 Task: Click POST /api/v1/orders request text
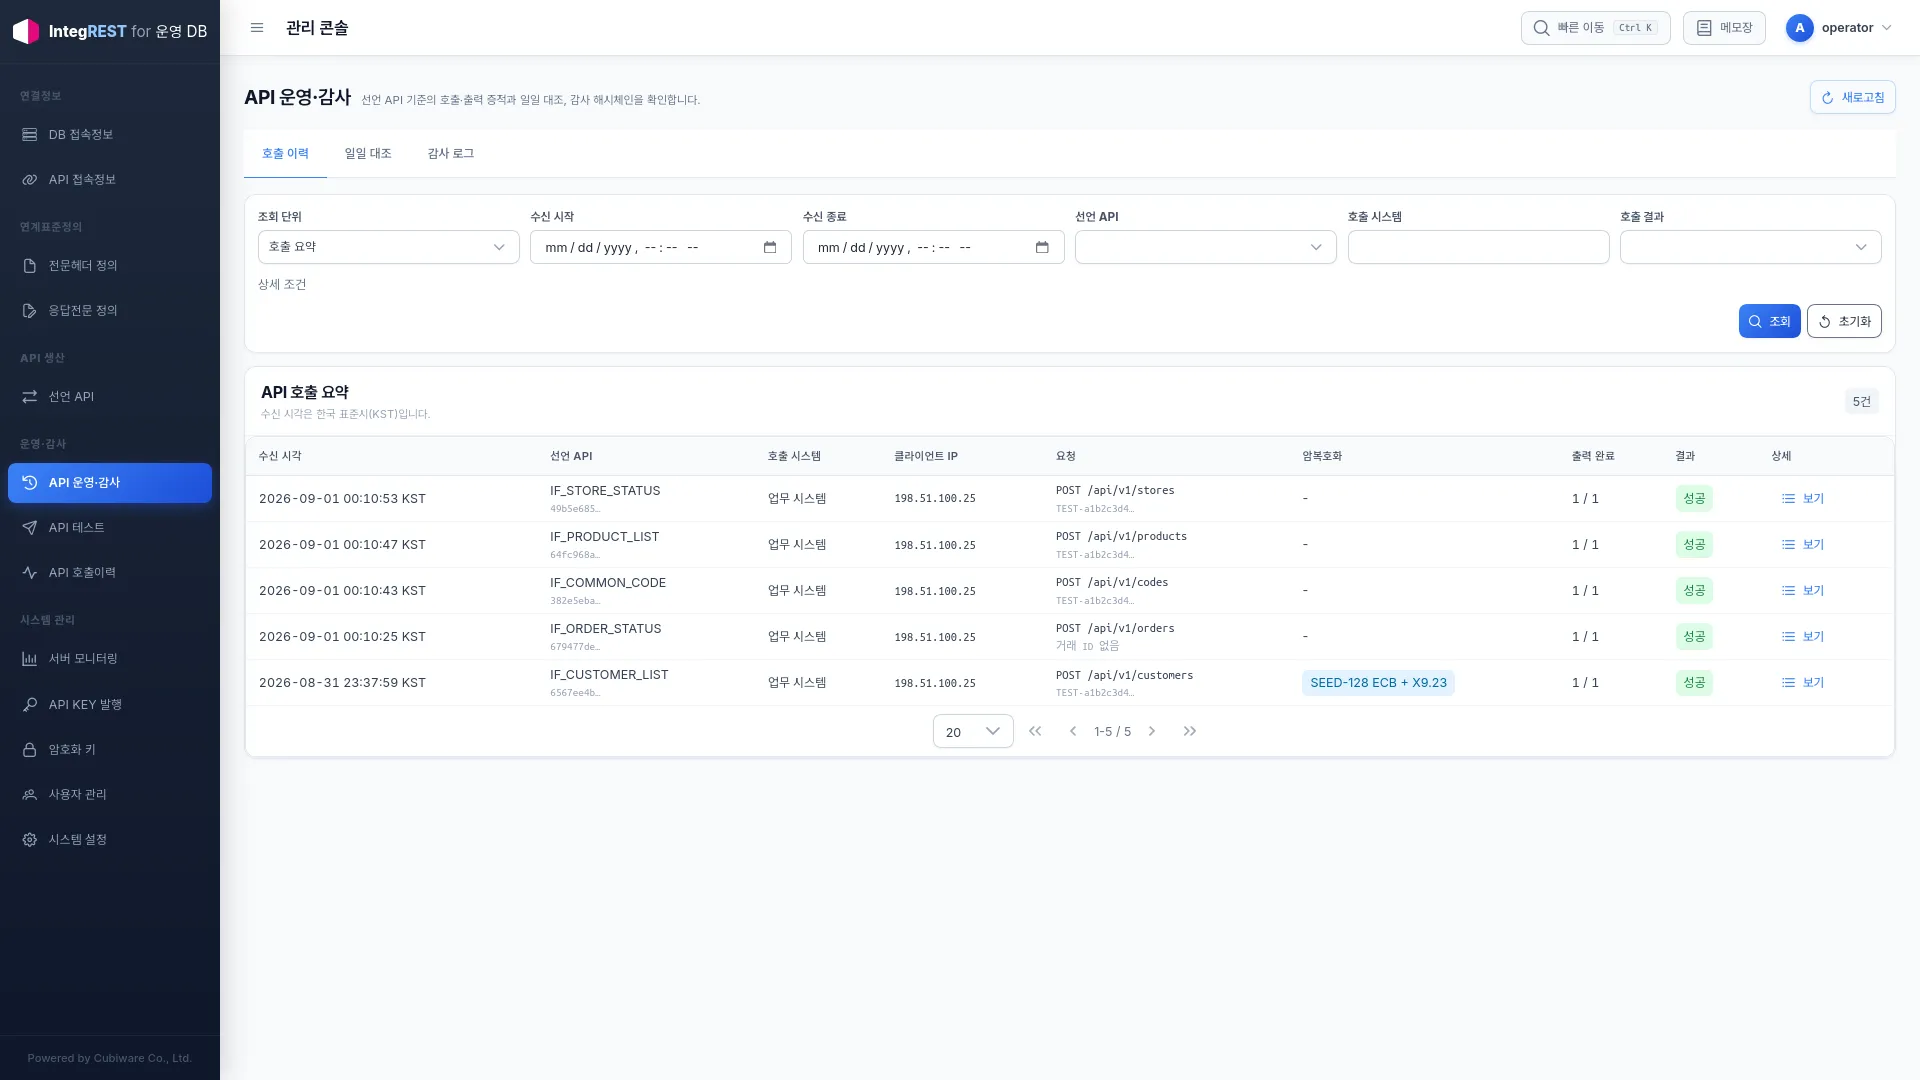tap(1115, 628)
